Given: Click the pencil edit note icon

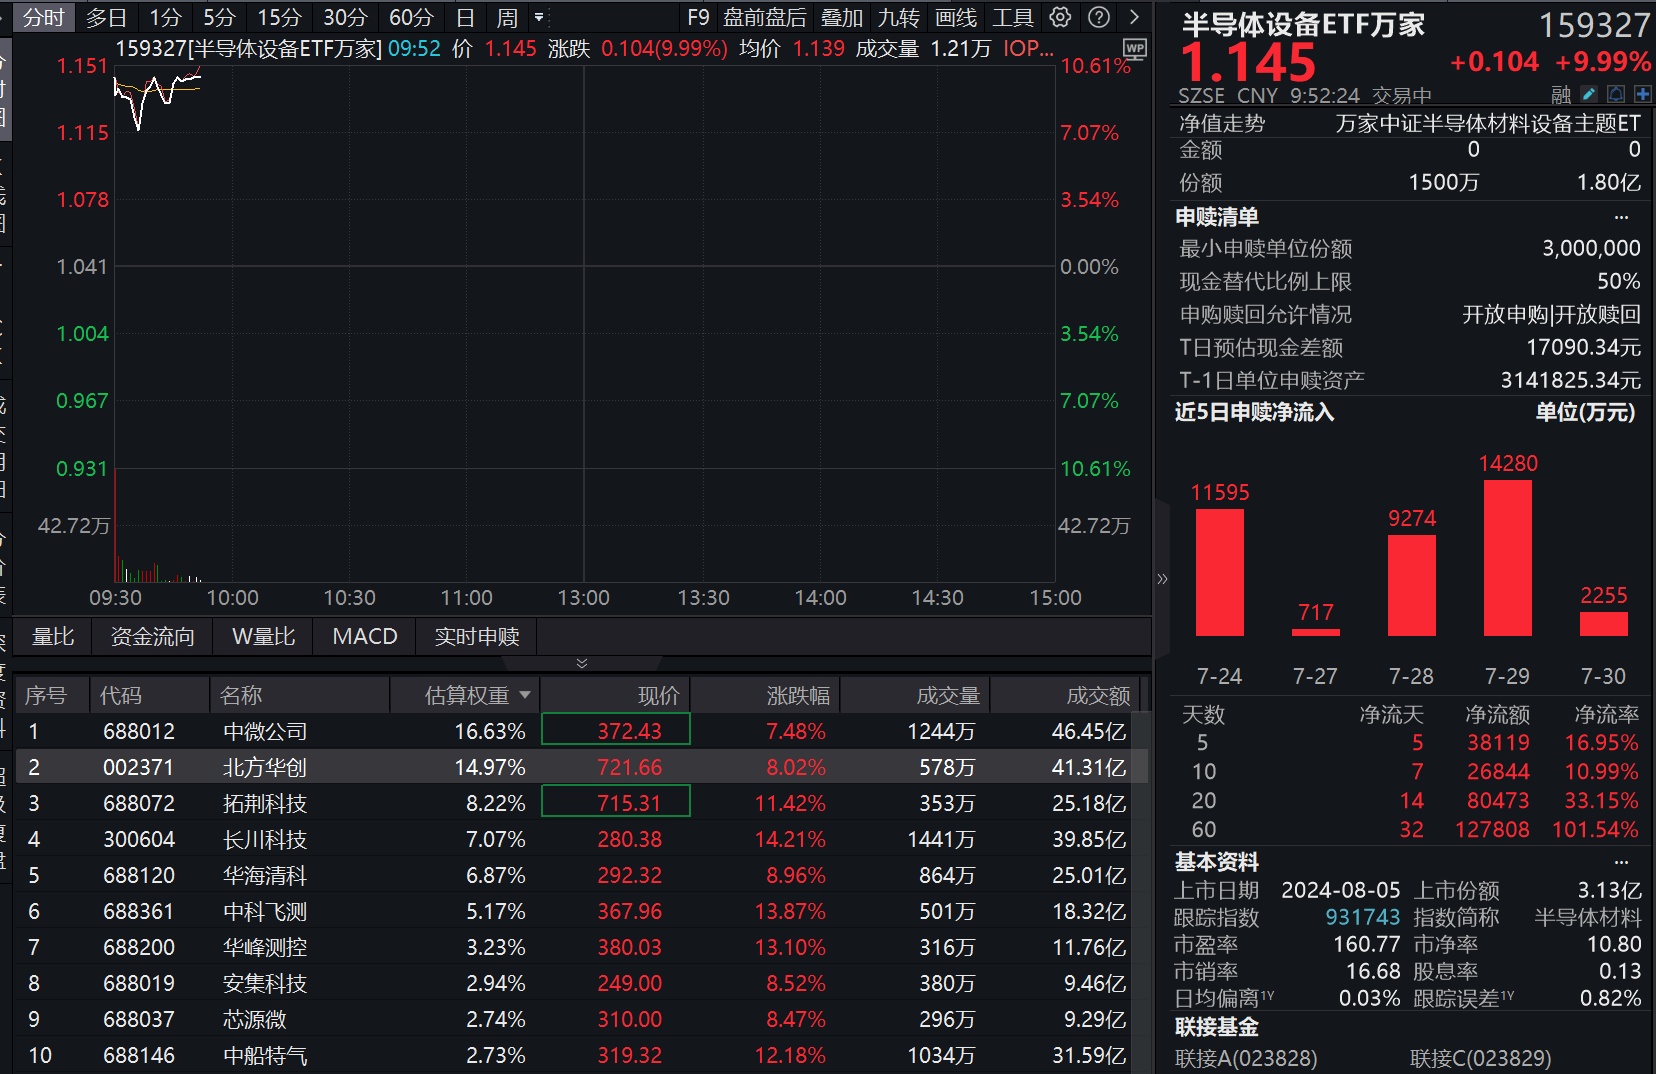Looking at the screenshot, I should point(1589,95).
